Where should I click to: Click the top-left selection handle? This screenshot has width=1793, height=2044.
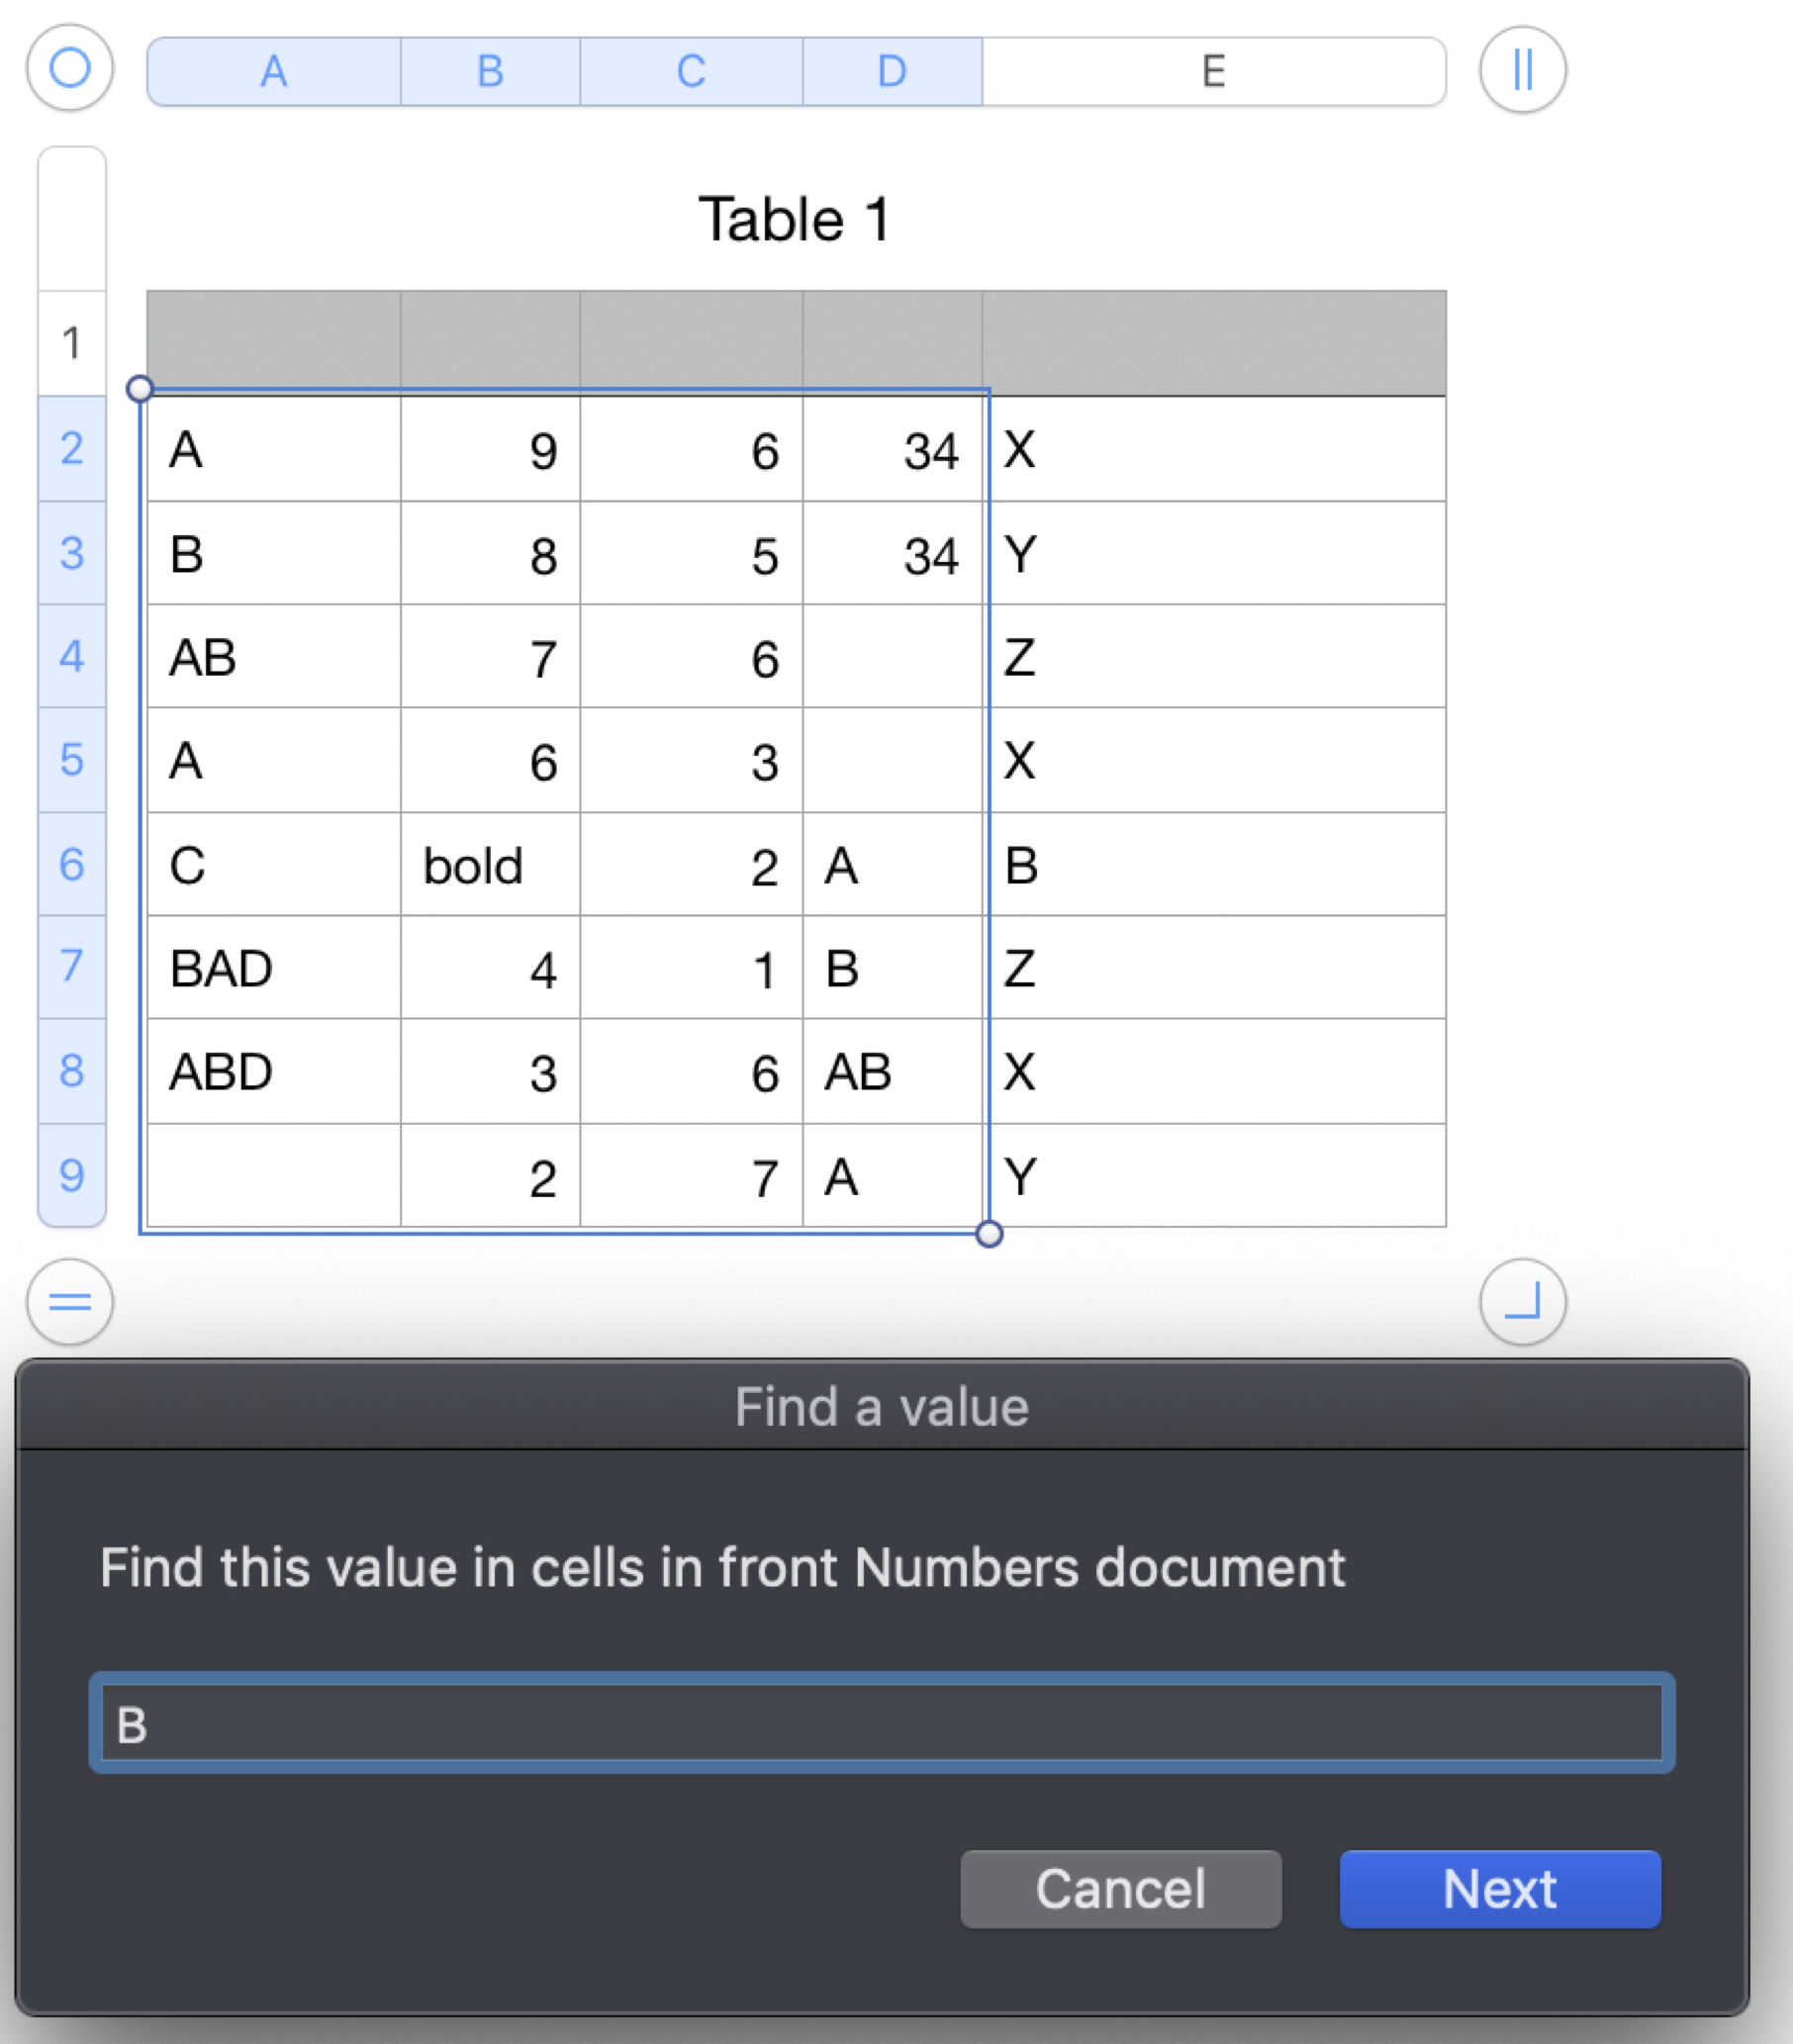(x=140, y=389)
